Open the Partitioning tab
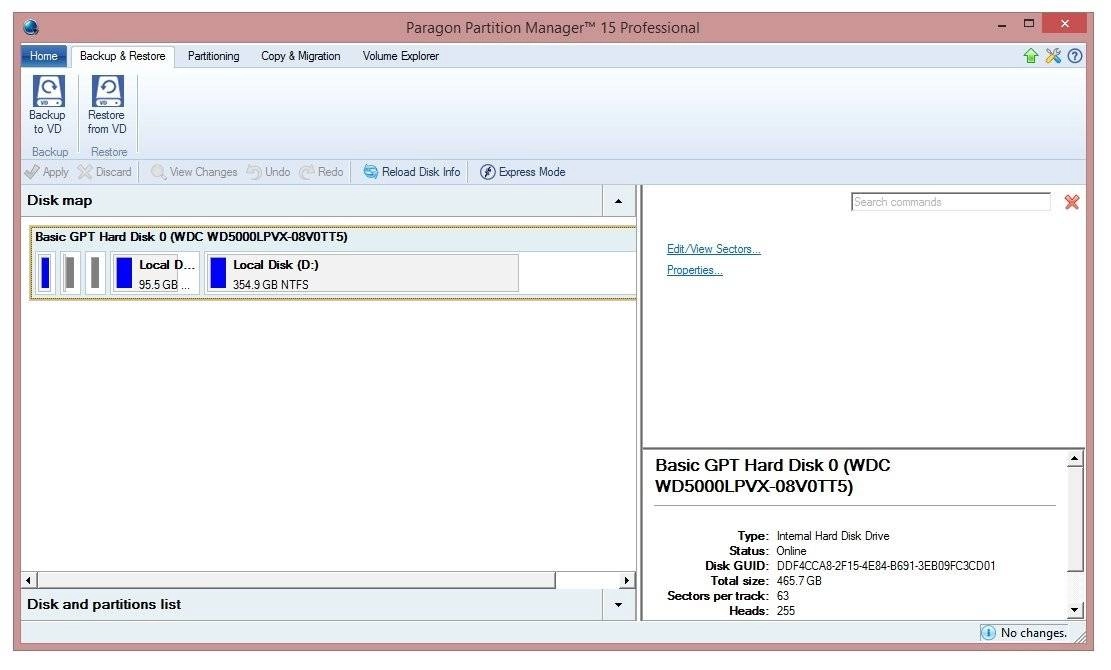 (x=213, y=56)
